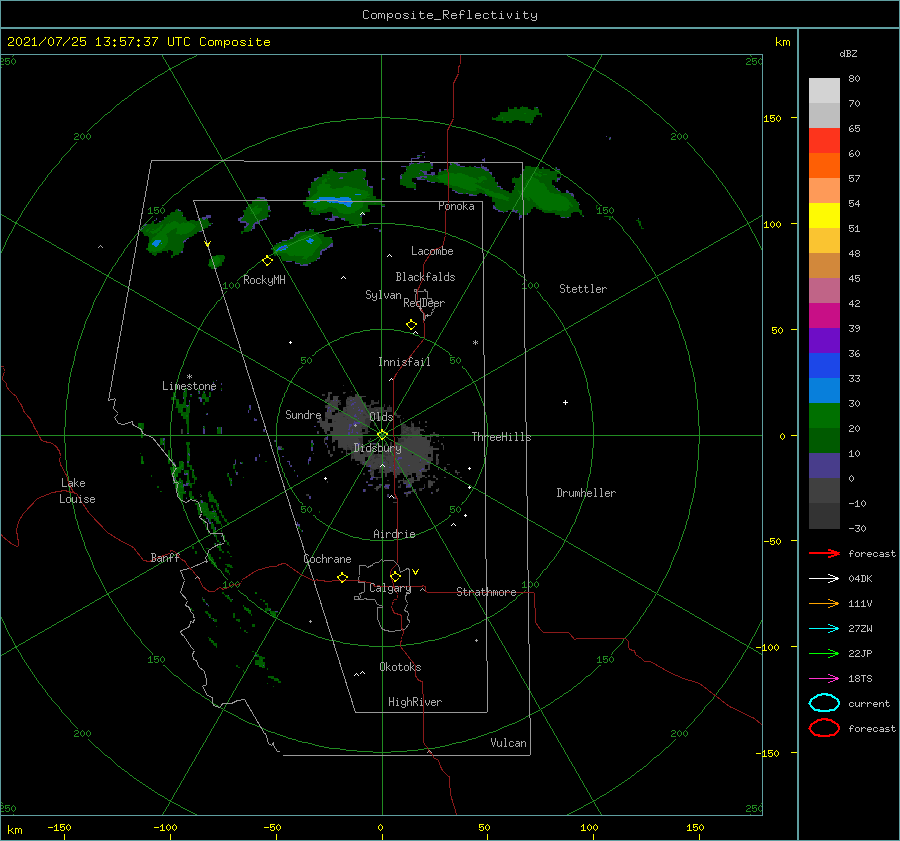Select the orange 111V arrow symbol
900x841 pixels.
824,603
